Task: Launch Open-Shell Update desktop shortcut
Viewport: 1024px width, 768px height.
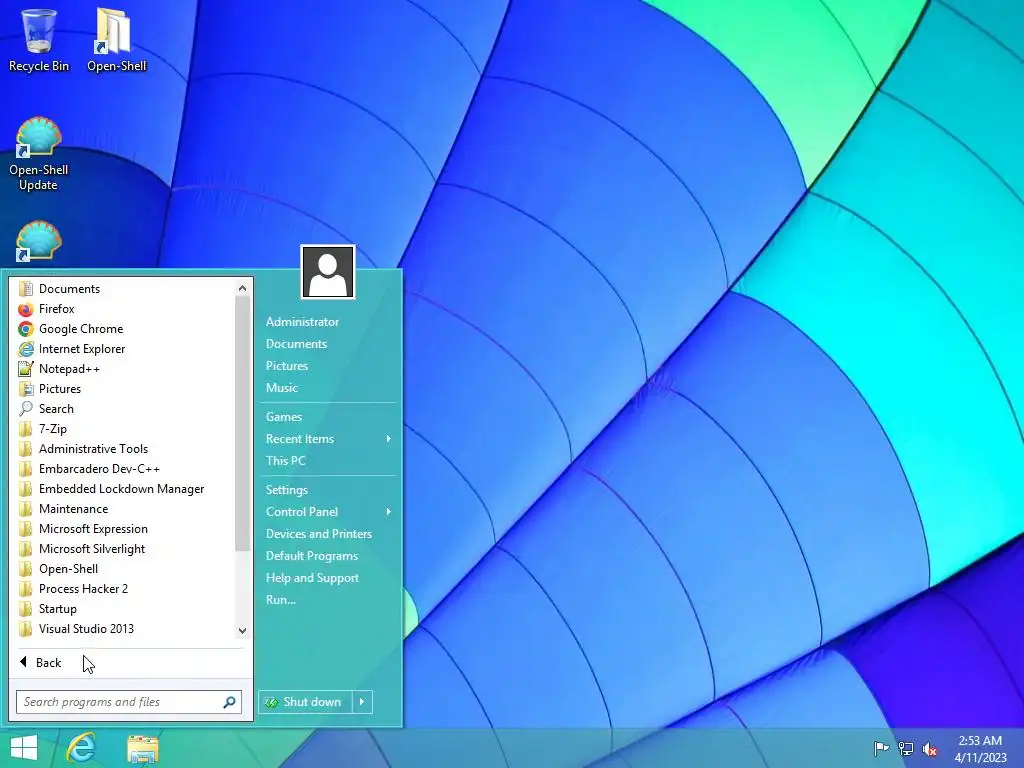Action: (x=39, y=154)
